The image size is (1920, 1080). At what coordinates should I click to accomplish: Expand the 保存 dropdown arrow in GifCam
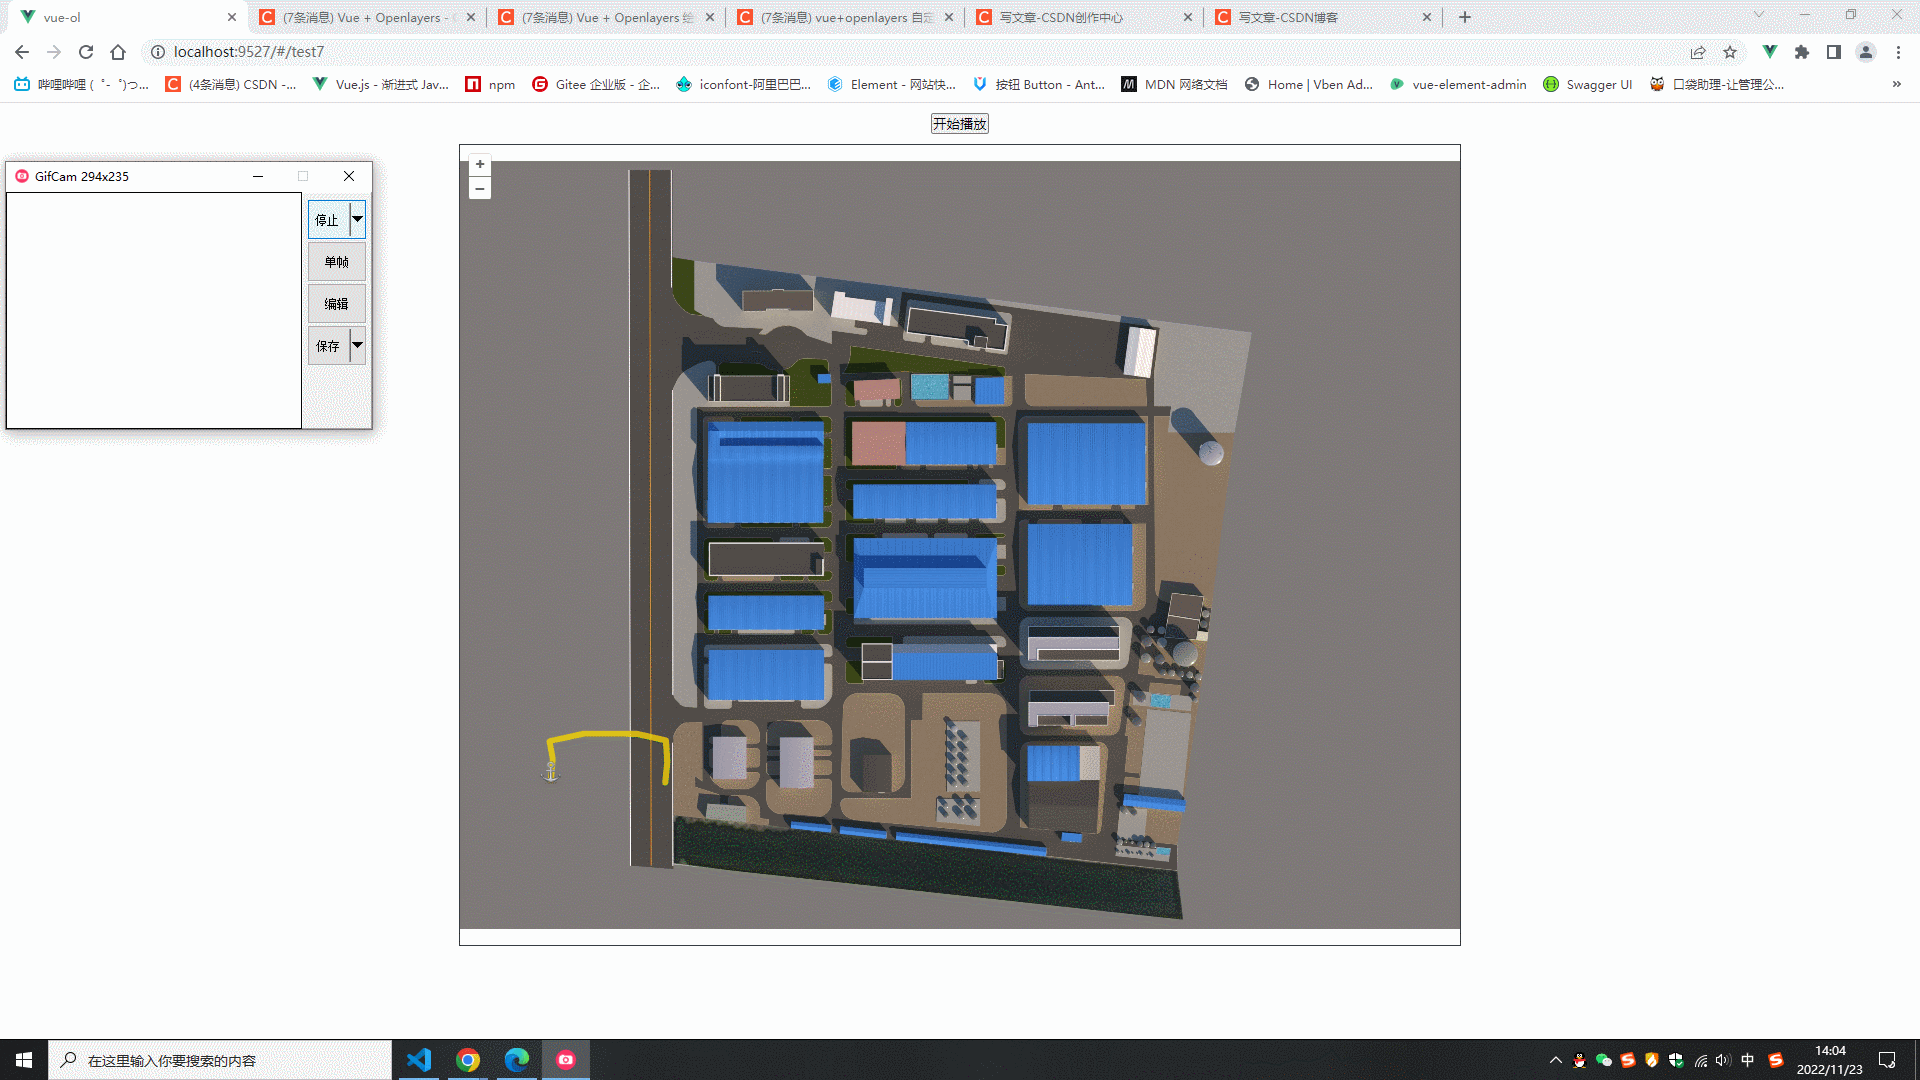pos(357,345)
